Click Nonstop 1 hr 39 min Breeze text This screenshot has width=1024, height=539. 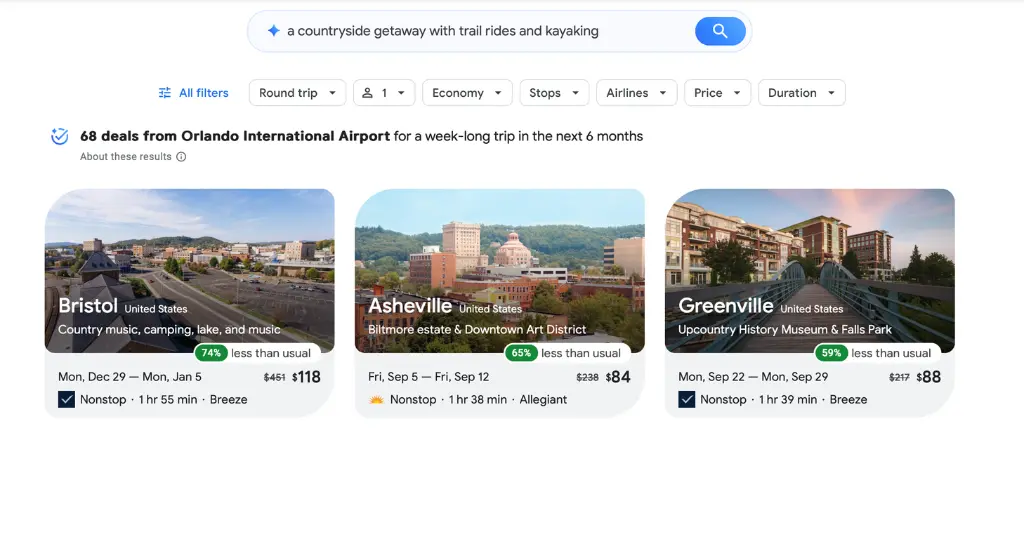pyautogui.click(x=784, y=399)
